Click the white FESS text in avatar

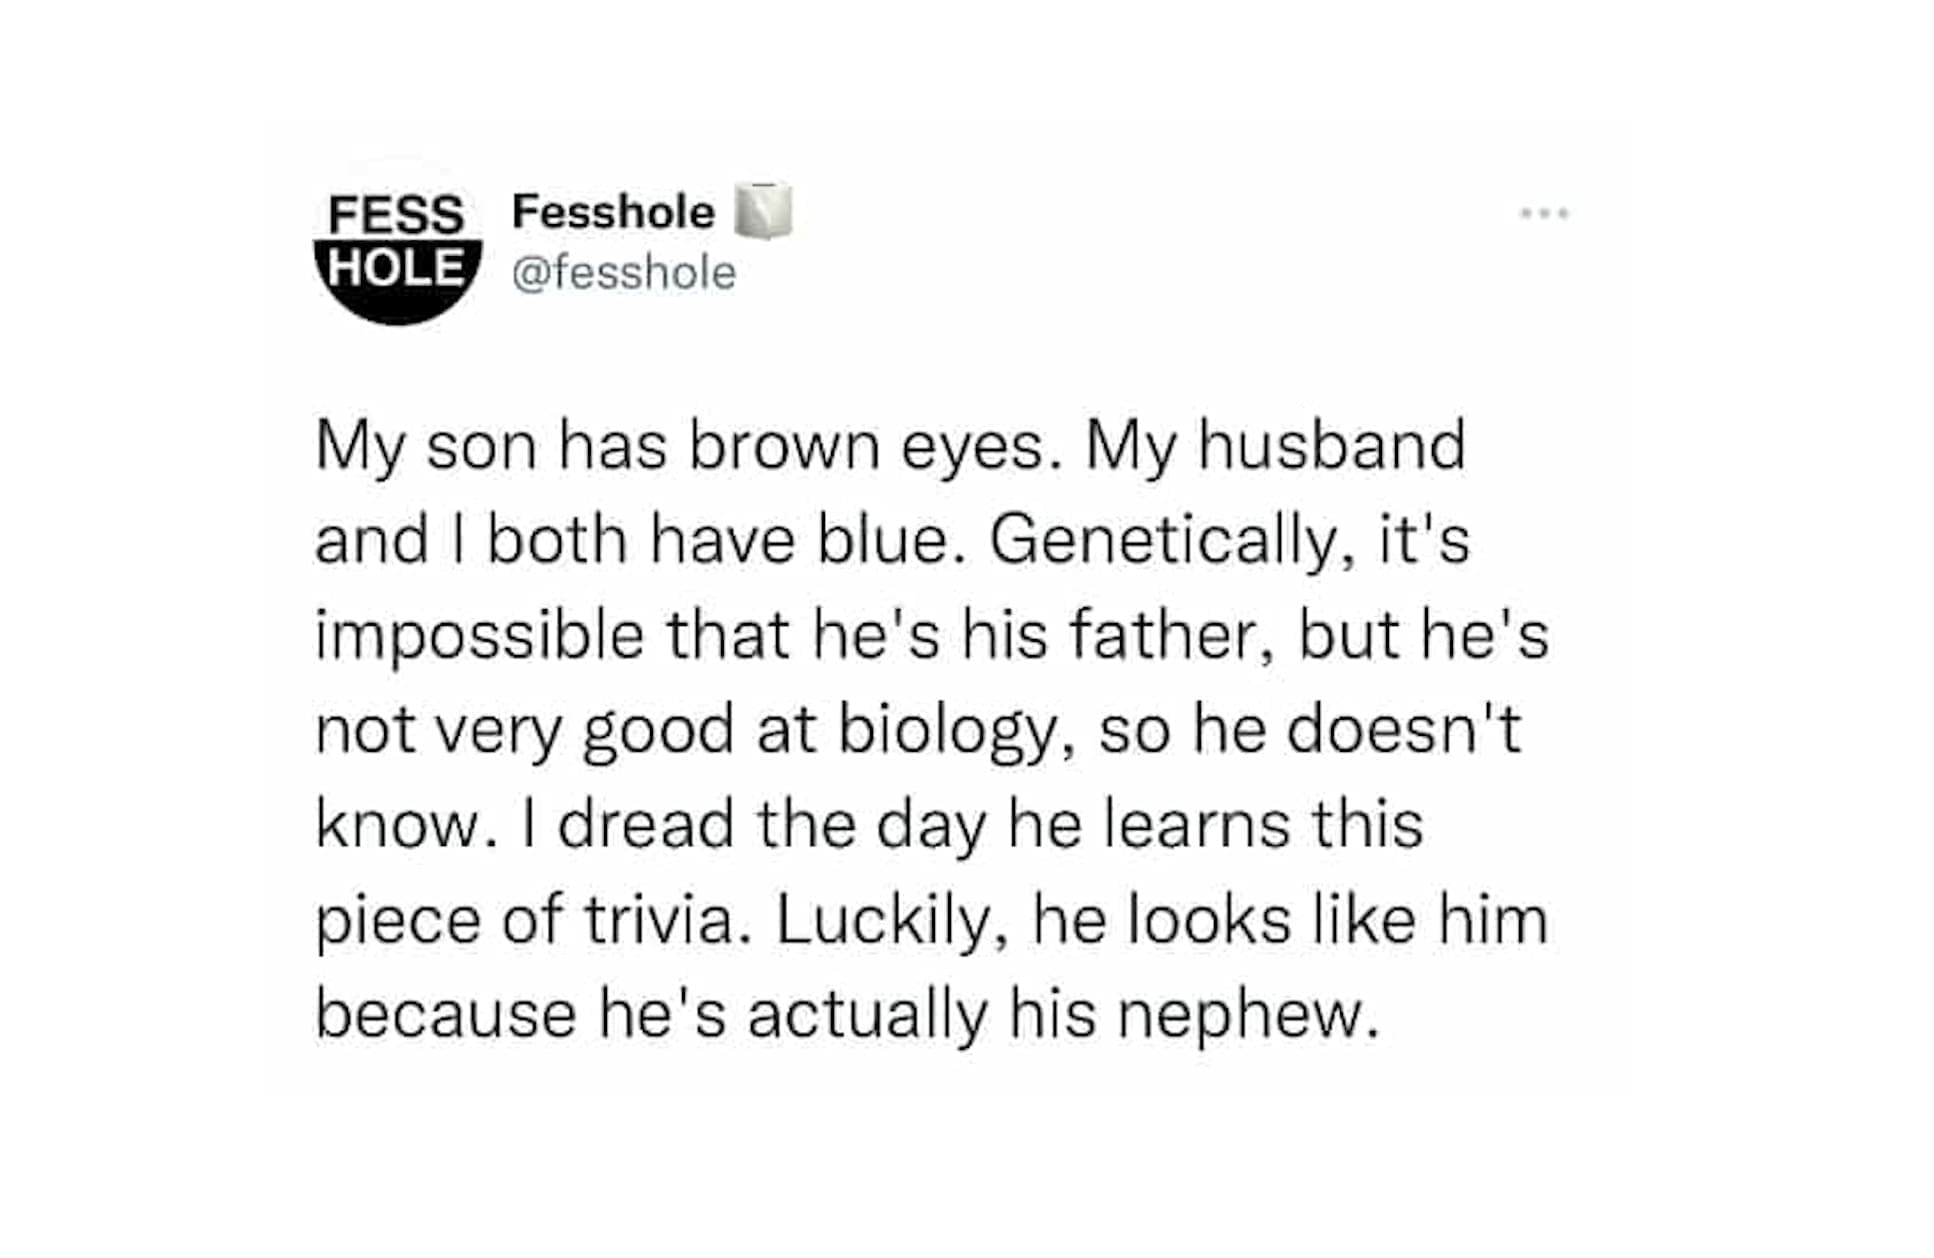coord(396,214)
